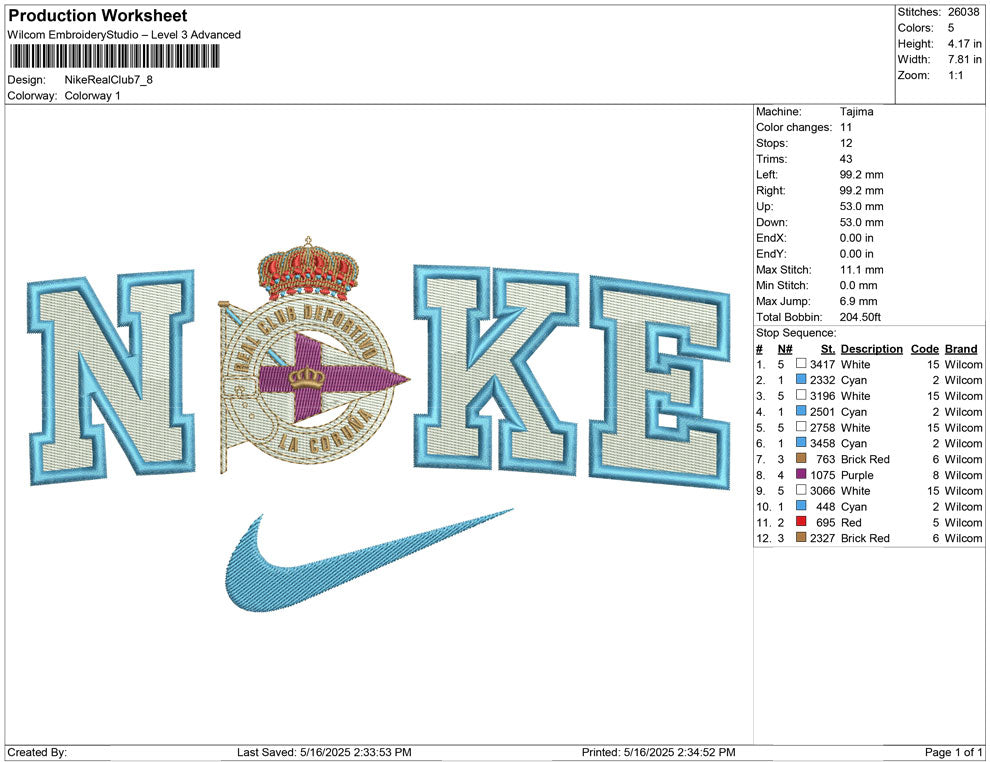Click the brick red swatch next to 763

[801, 458]
